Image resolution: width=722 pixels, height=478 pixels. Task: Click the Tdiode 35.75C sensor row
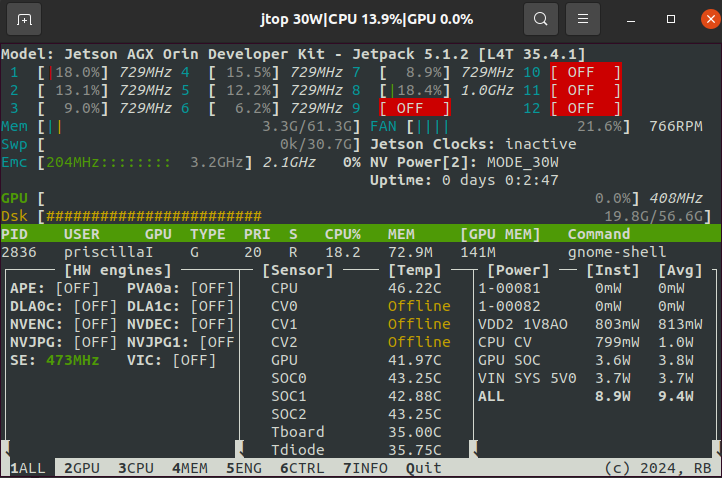(x=356, y=450)
